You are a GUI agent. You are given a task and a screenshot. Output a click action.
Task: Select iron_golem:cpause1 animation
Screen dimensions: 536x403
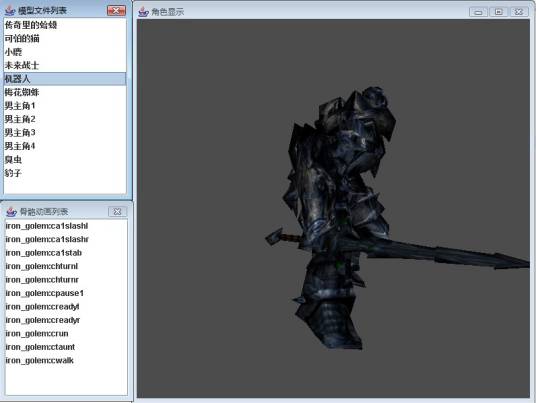pos(66,293)
